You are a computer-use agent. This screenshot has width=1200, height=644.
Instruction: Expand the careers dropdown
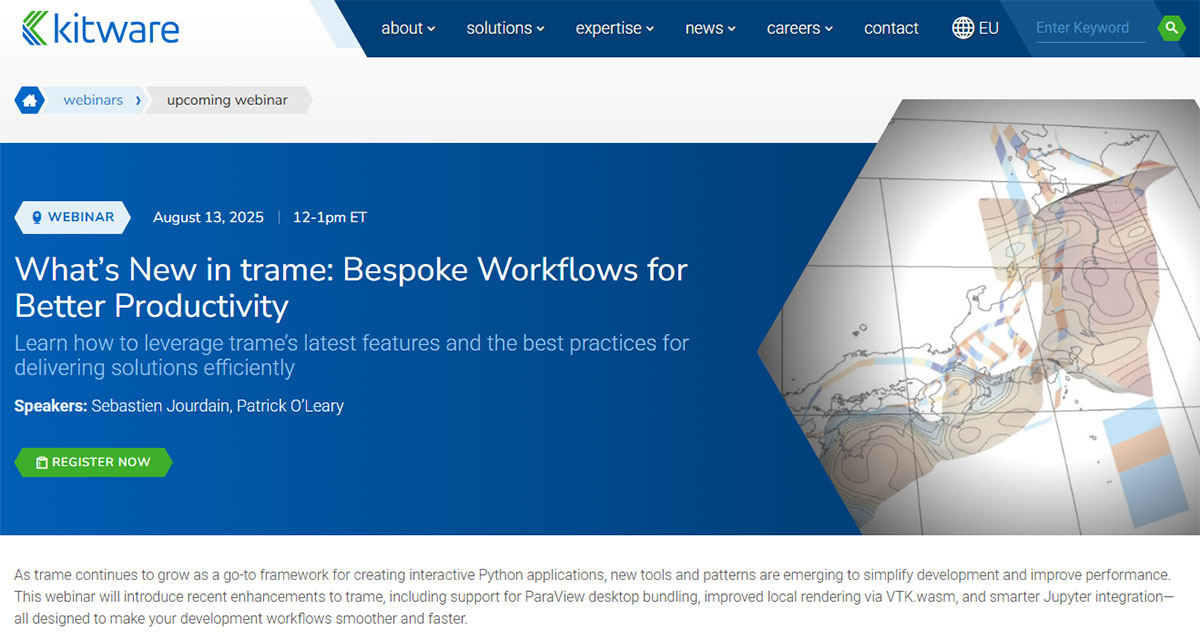pyautogui.click(x=799, y=28)
